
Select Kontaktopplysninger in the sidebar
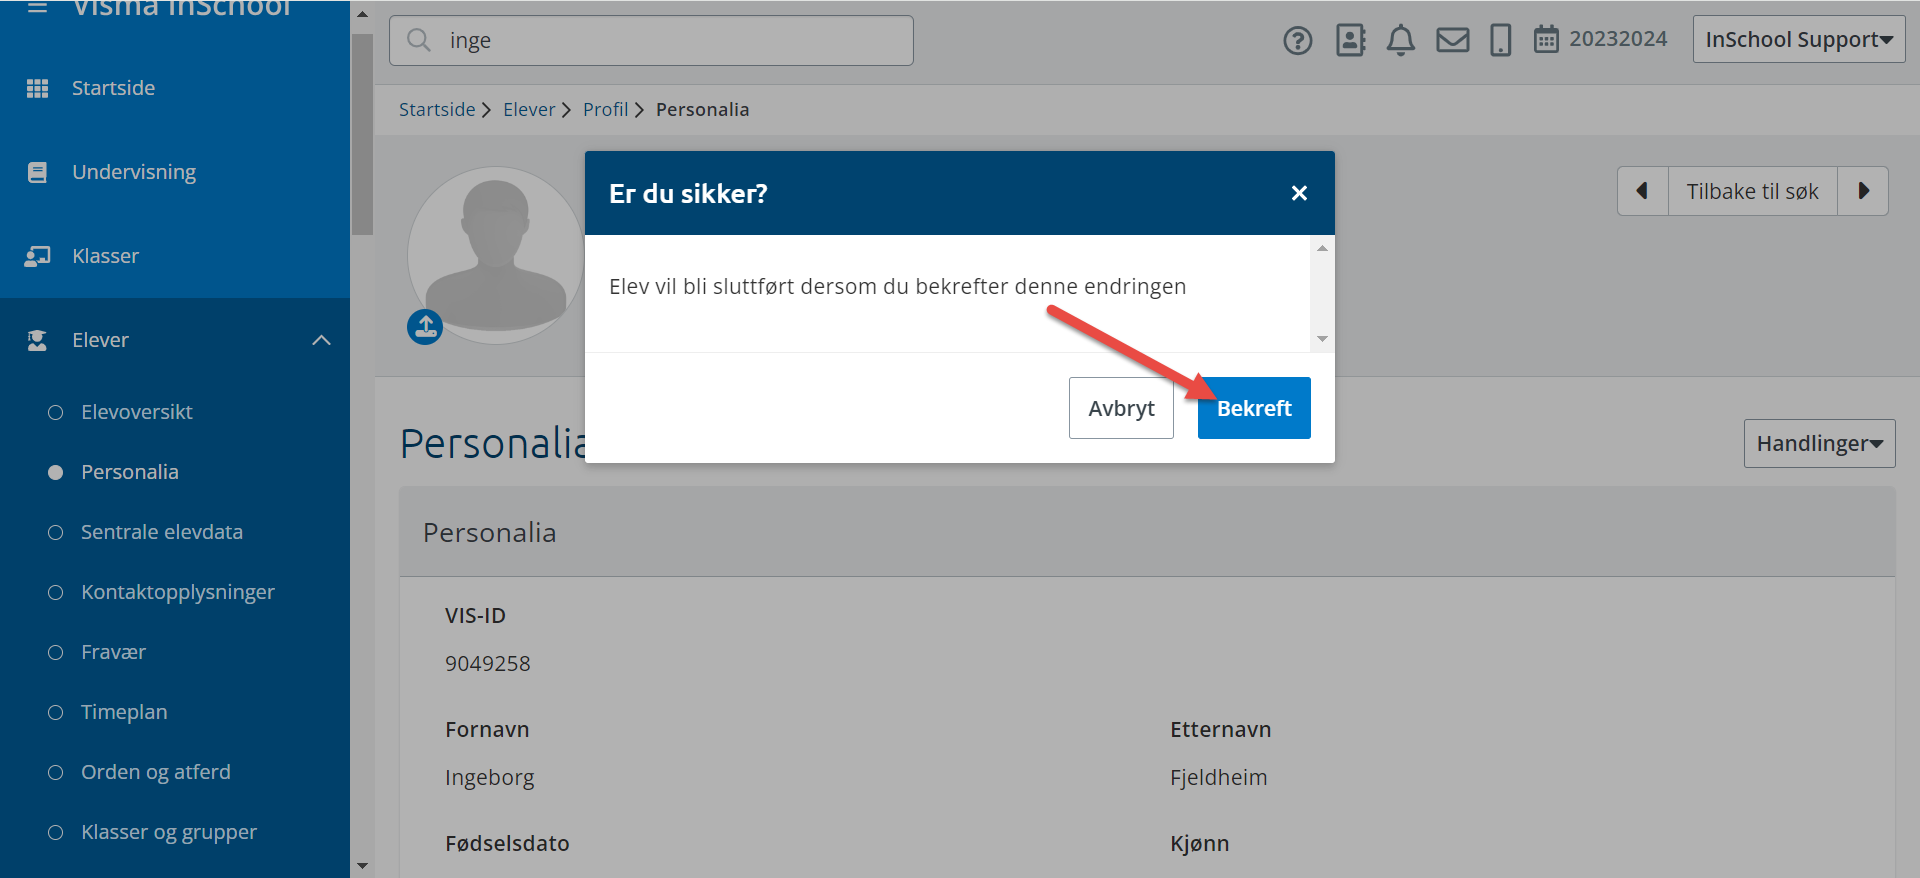(178, 592)
